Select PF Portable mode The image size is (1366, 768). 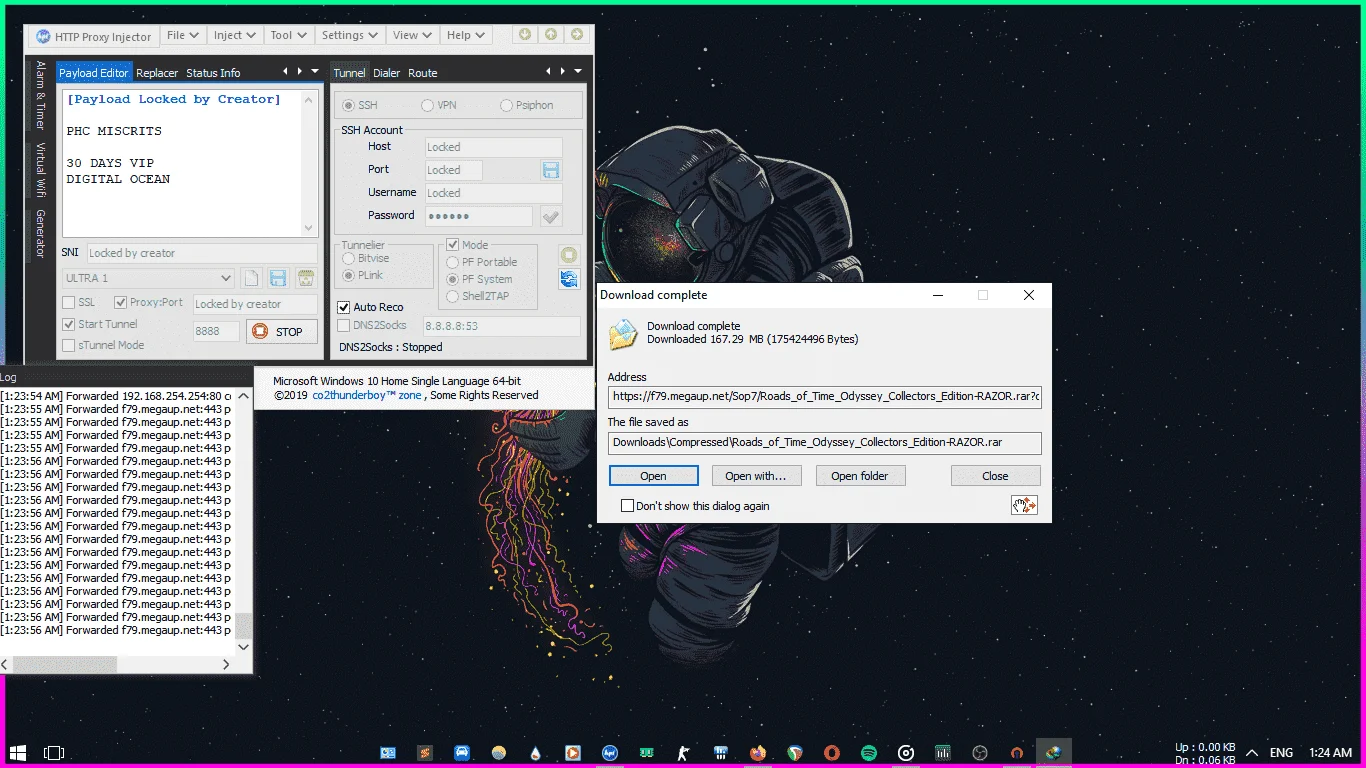[x=453, y=262]
